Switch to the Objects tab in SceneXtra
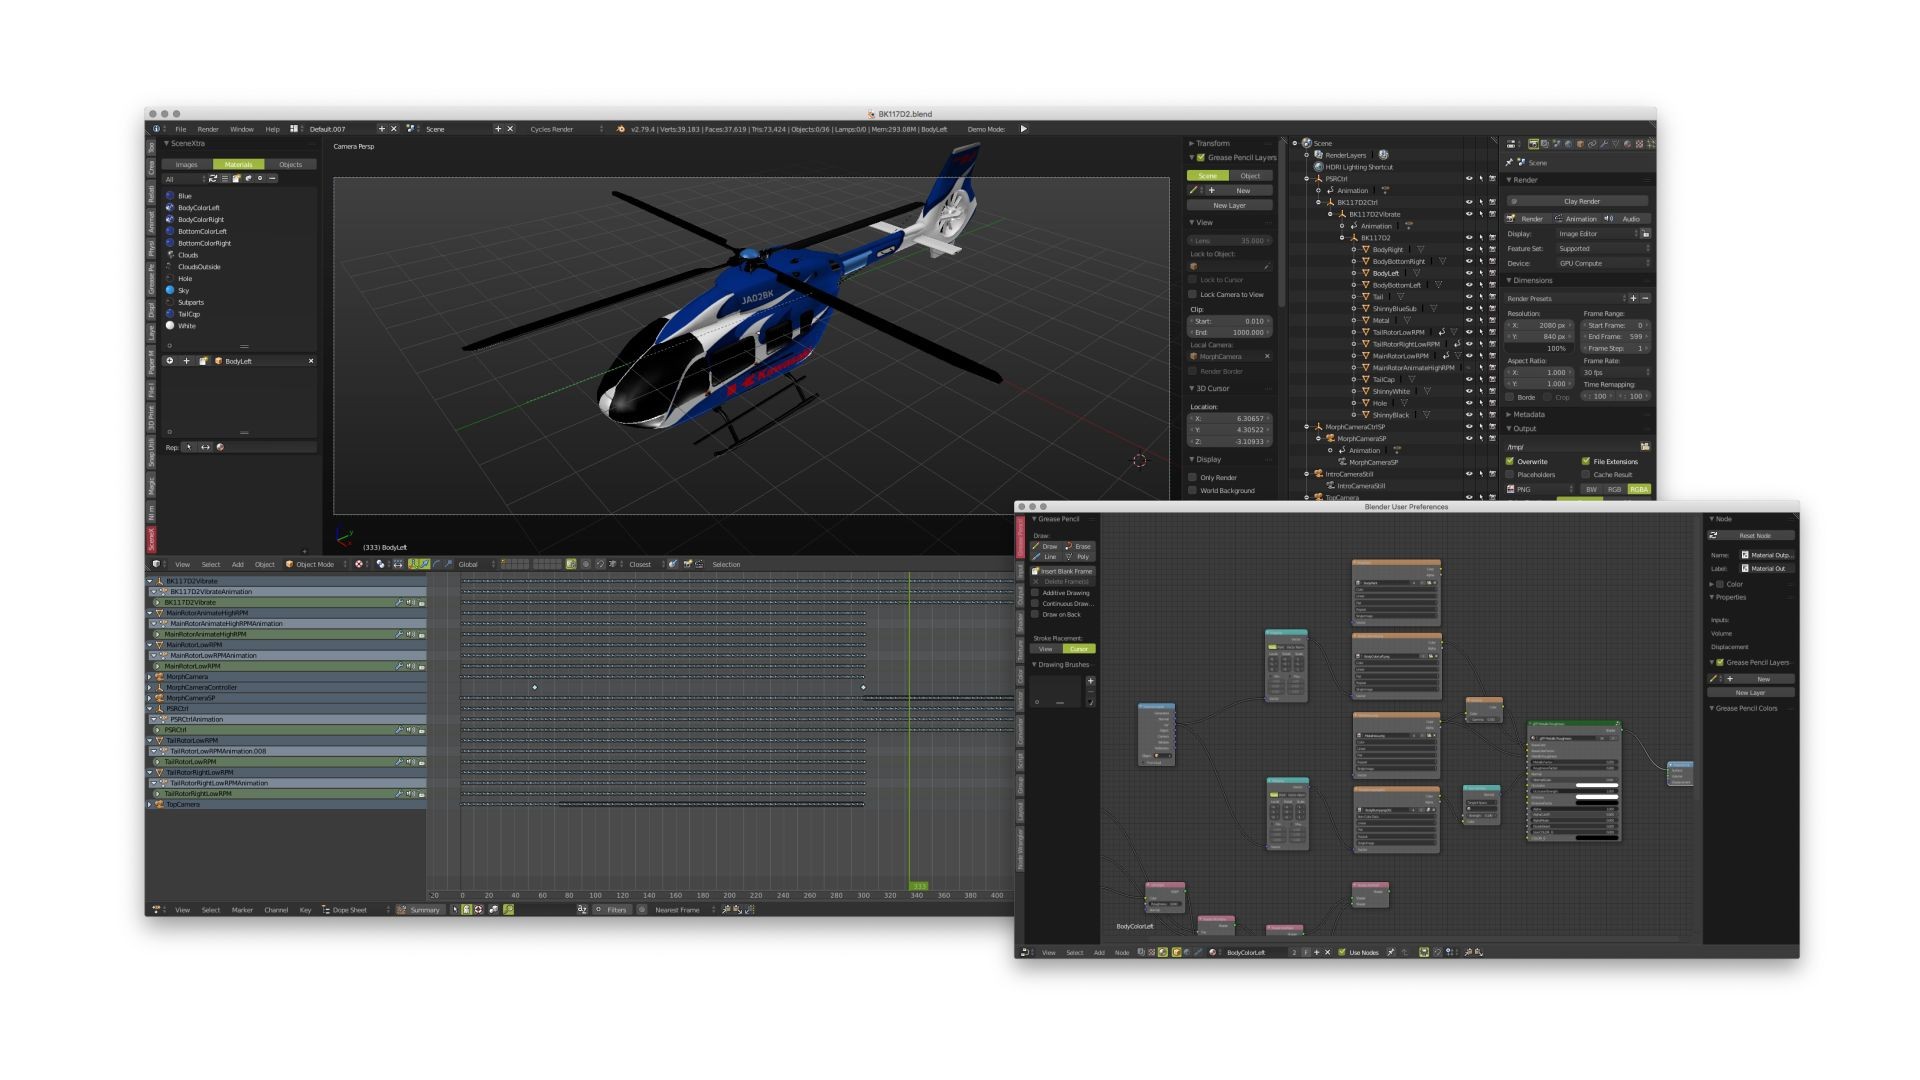 tap(290, 165)
